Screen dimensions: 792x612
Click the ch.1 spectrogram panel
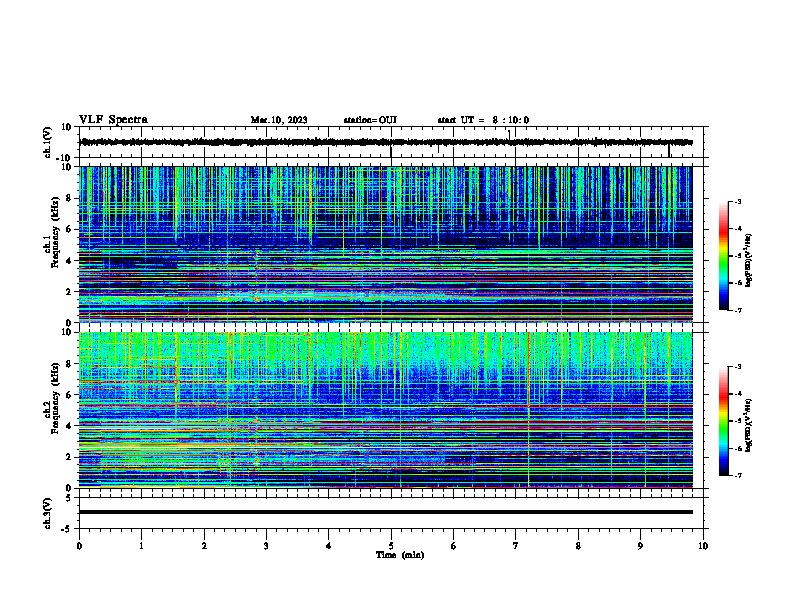pos(385,244)
